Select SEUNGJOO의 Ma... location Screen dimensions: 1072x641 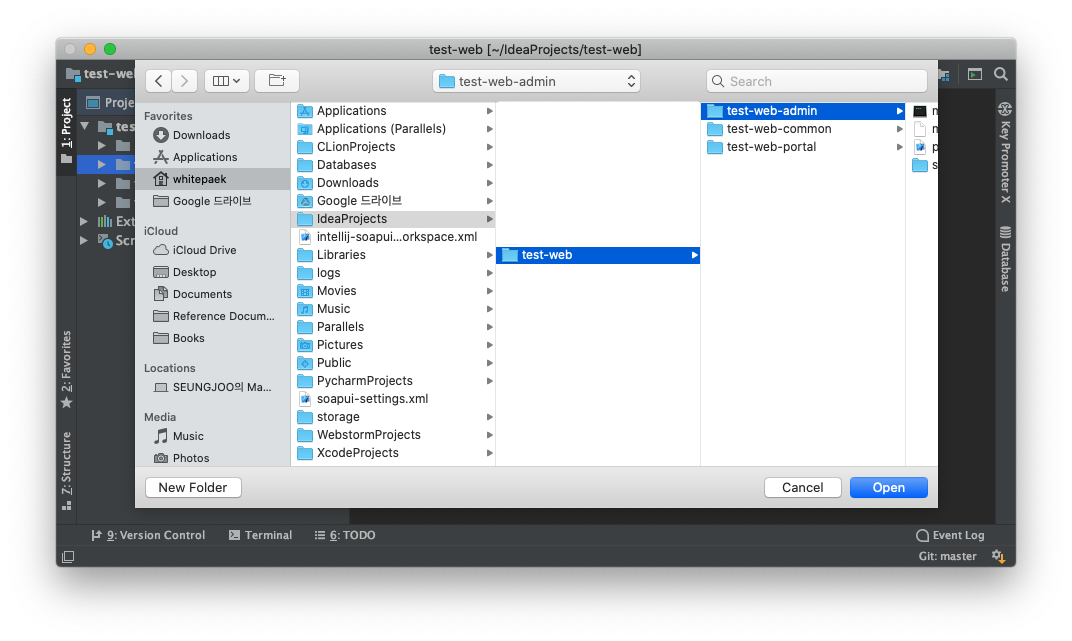(213, 387)
